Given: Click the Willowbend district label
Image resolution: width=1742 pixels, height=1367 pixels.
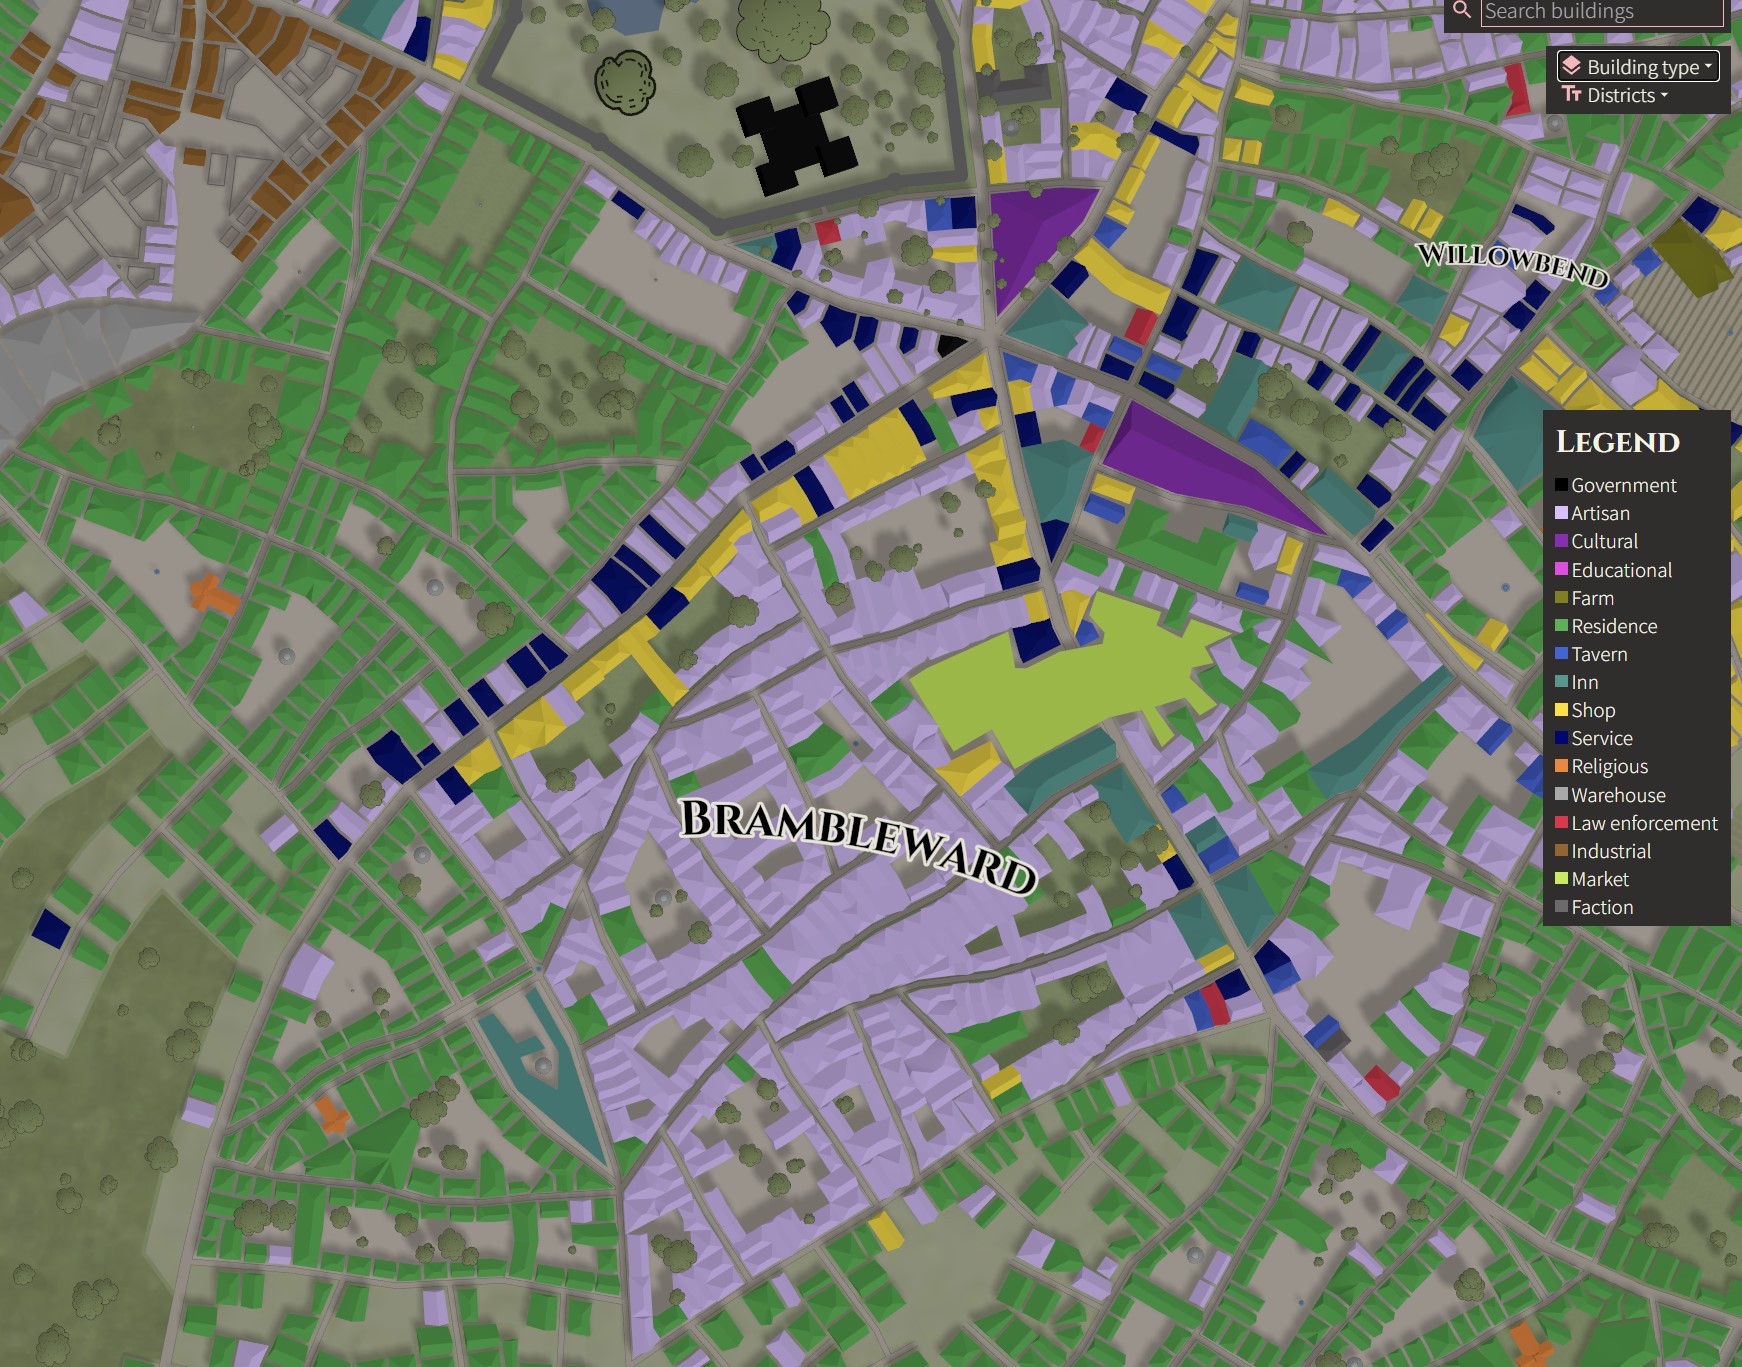Looking at the screenshot, I should pyautogui.click(x=1512, y=262).
